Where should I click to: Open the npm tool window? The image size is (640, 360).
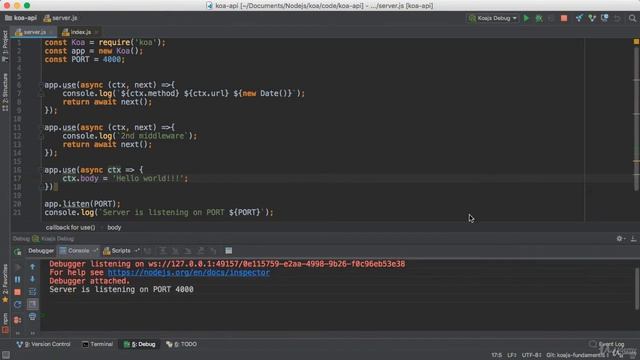point(5,323)
